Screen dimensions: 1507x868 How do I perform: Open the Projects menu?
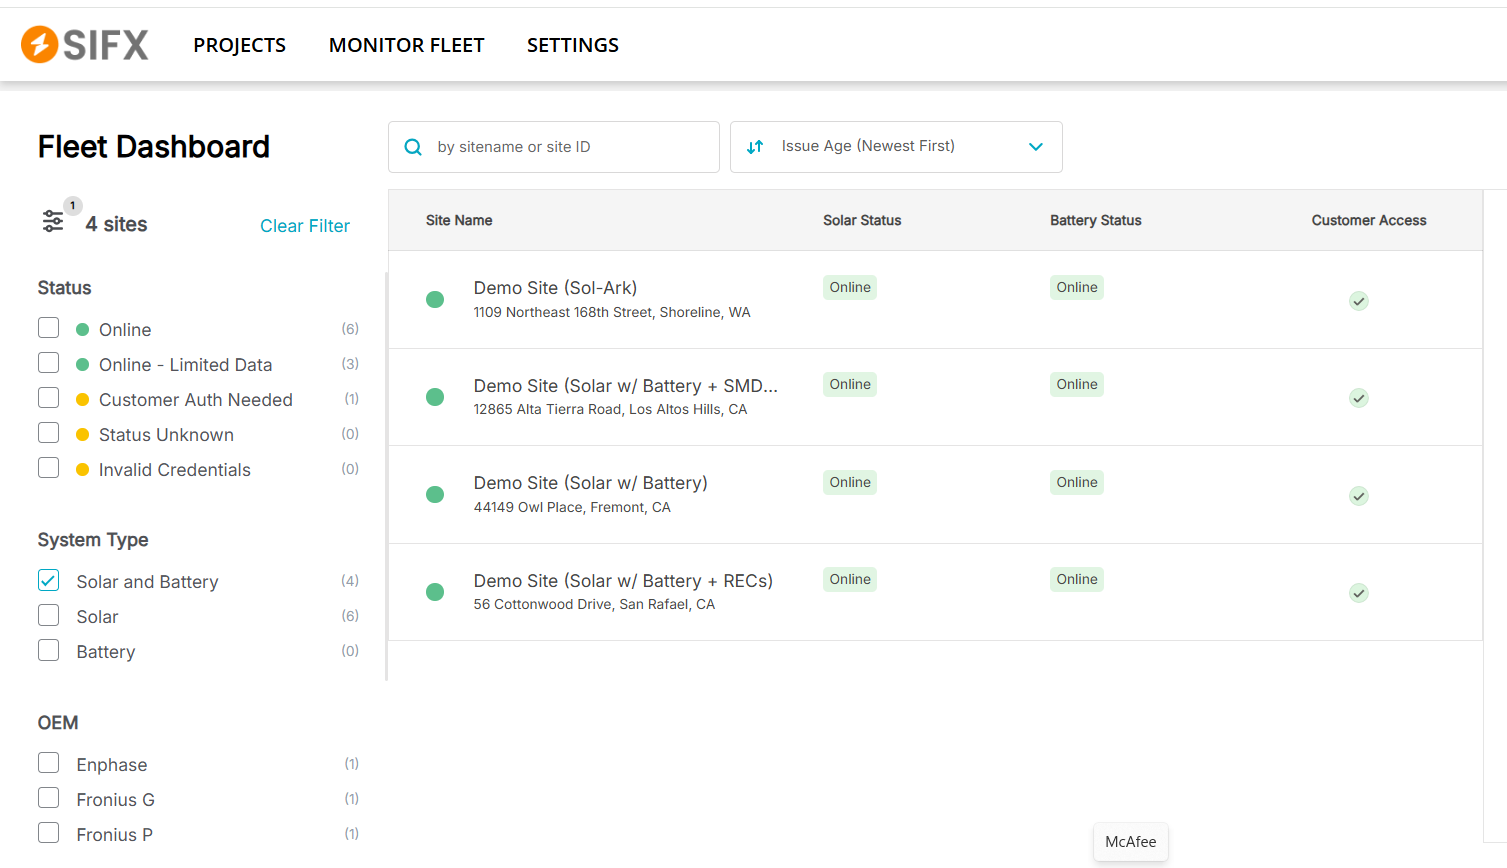click(x=239, y=45)
